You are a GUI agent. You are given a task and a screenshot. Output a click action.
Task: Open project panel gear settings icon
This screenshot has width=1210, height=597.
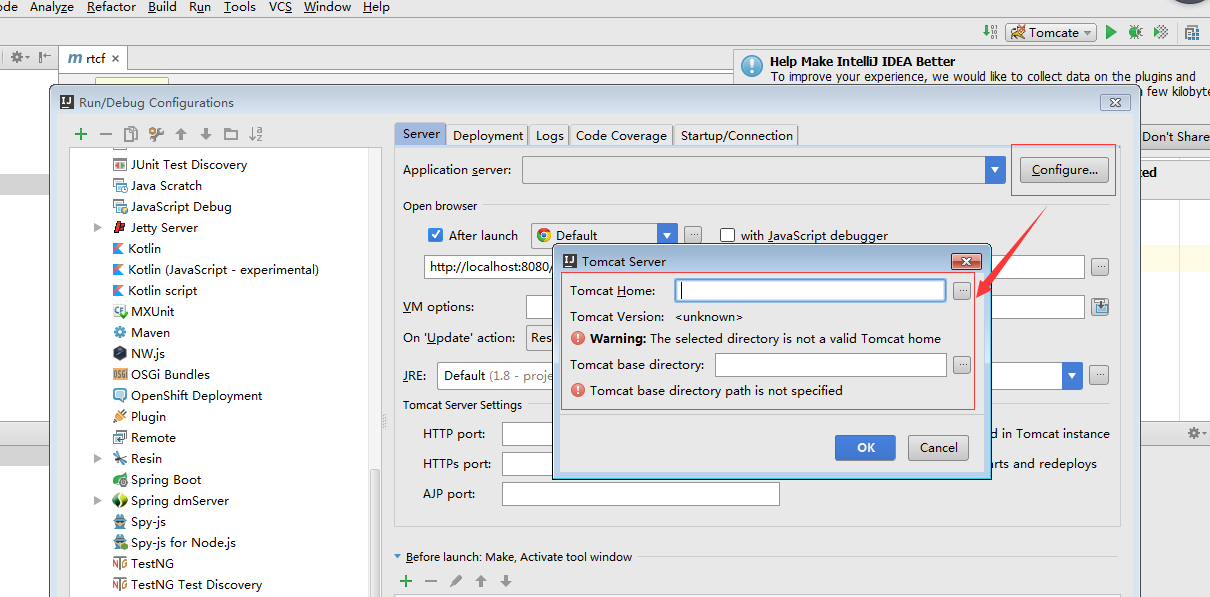pyautogui.click(x=20, y=58)
